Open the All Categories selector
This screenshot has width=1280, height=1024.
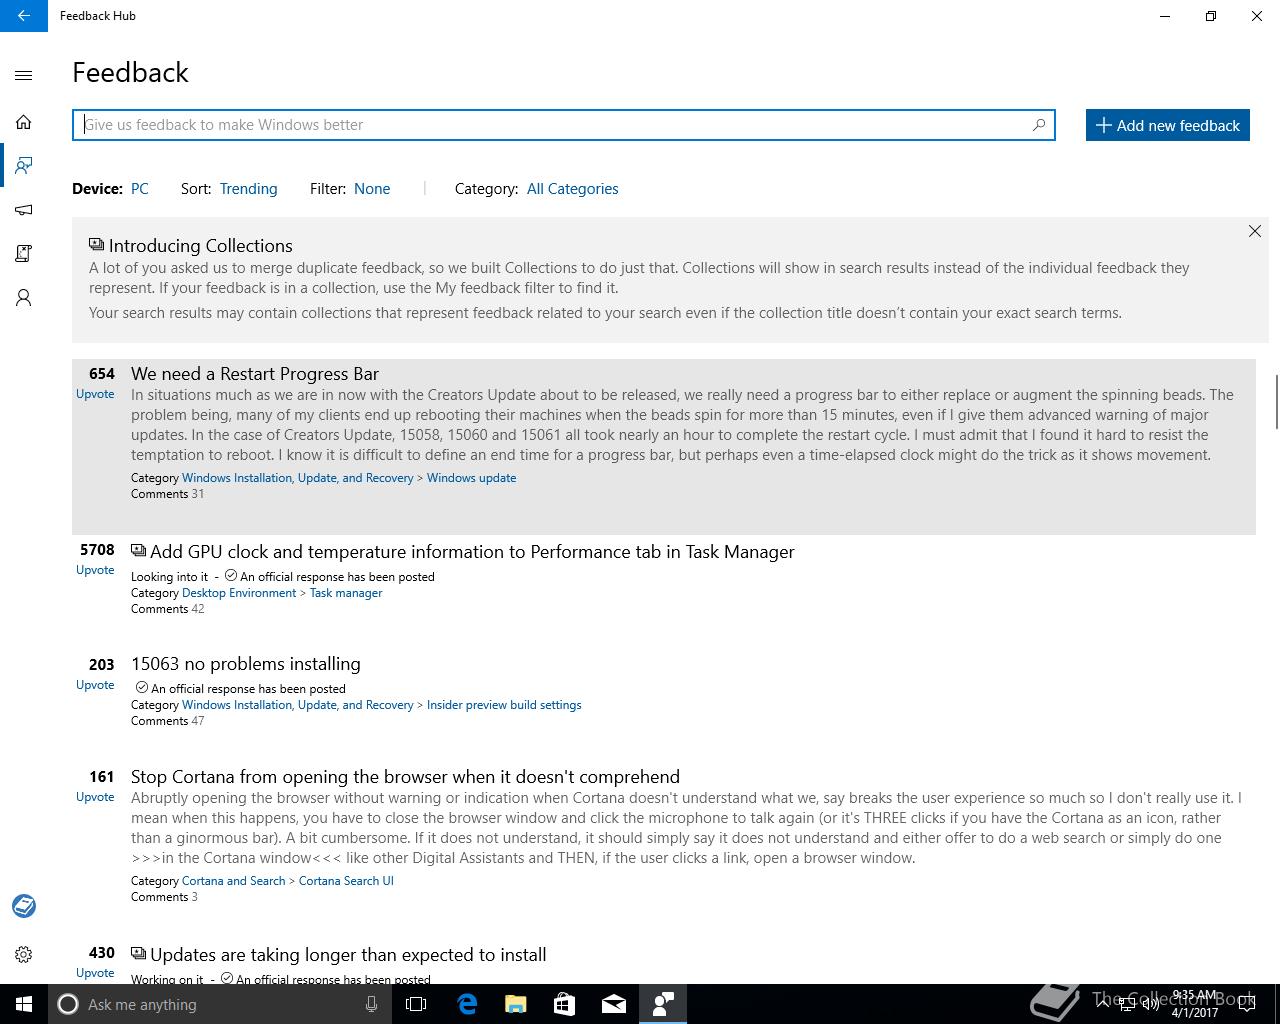point(572,189)
